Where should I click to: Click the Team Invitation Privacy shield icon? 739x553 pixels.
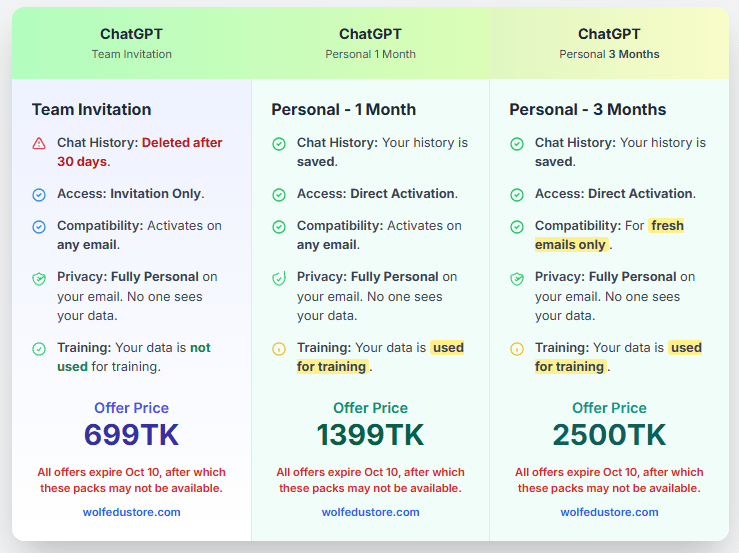pos(39,278)
